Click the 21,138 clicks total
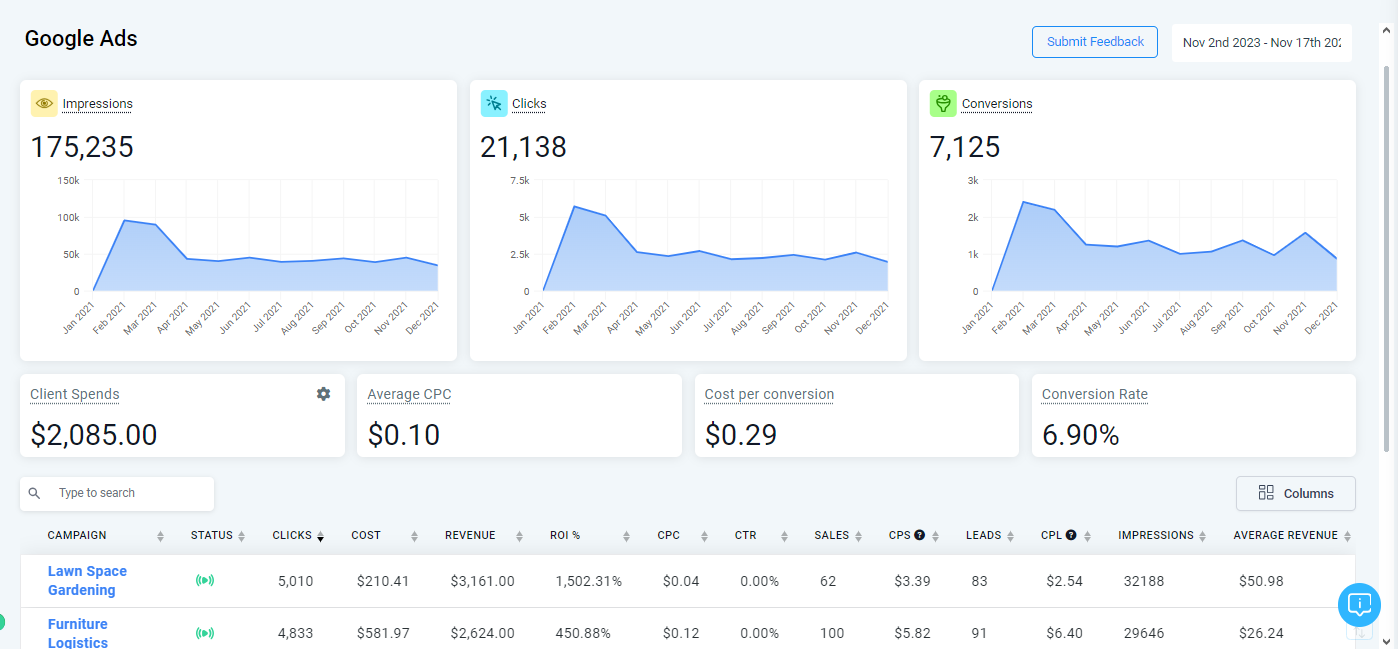Image resolution: width=1398 pixels, height=649 pixels. [524, 147]
